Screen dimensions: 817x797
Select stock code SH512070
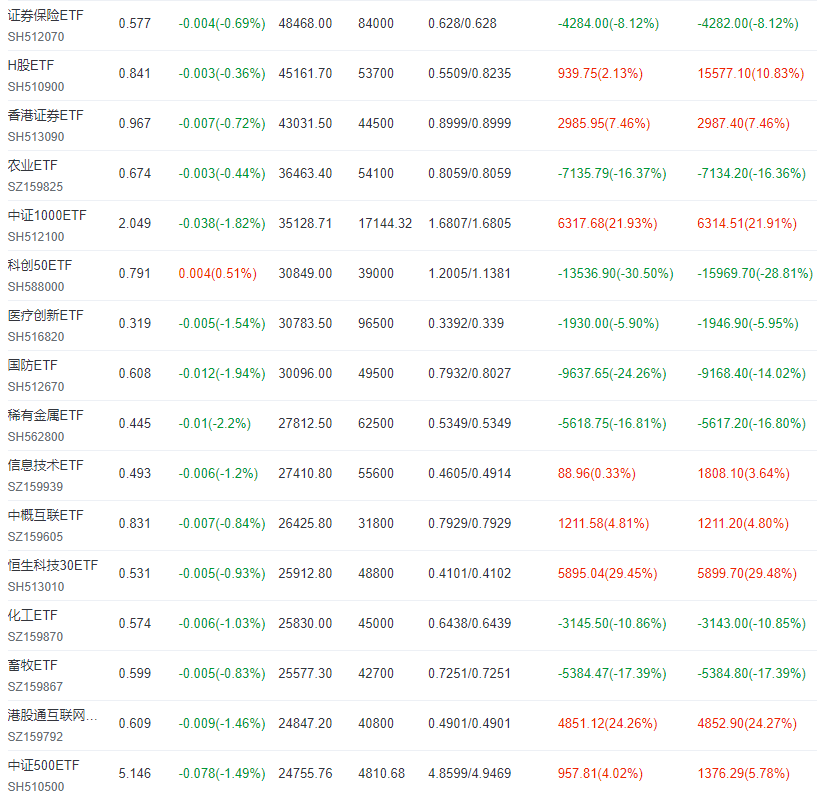tap(36, 37)
